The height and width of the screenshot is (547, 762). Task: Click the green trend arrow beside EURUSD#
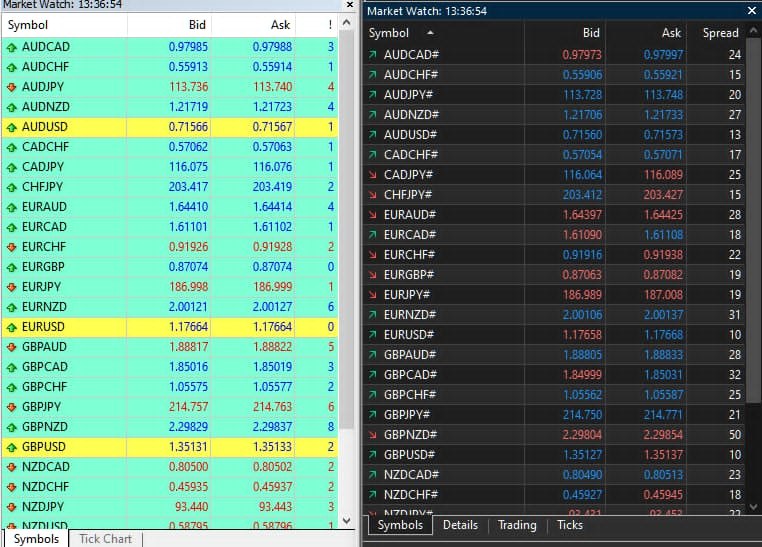(x=373, y=335)
